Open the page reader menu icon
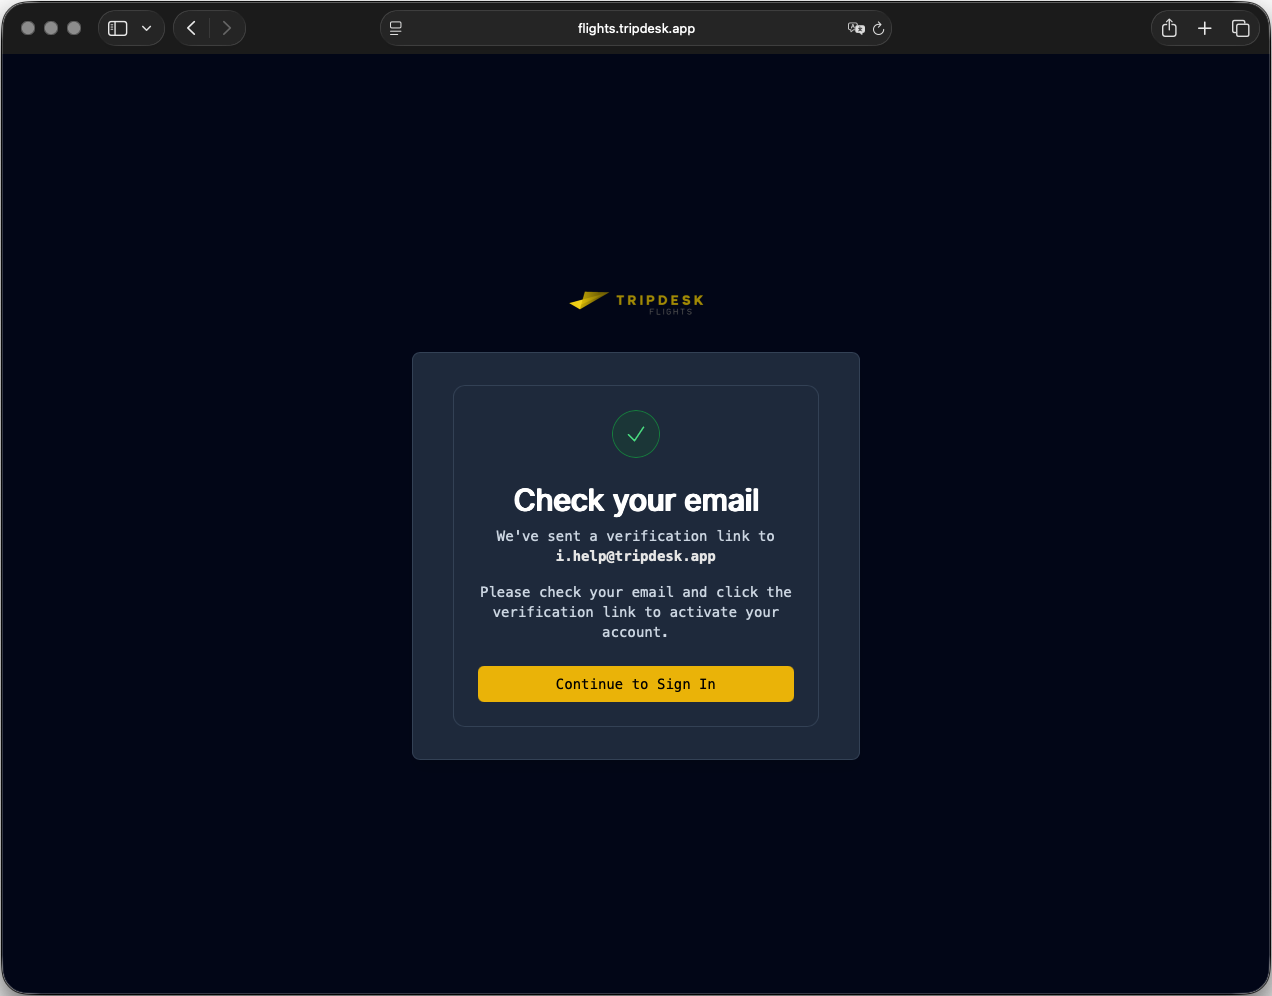 click(x=396, y=28)
